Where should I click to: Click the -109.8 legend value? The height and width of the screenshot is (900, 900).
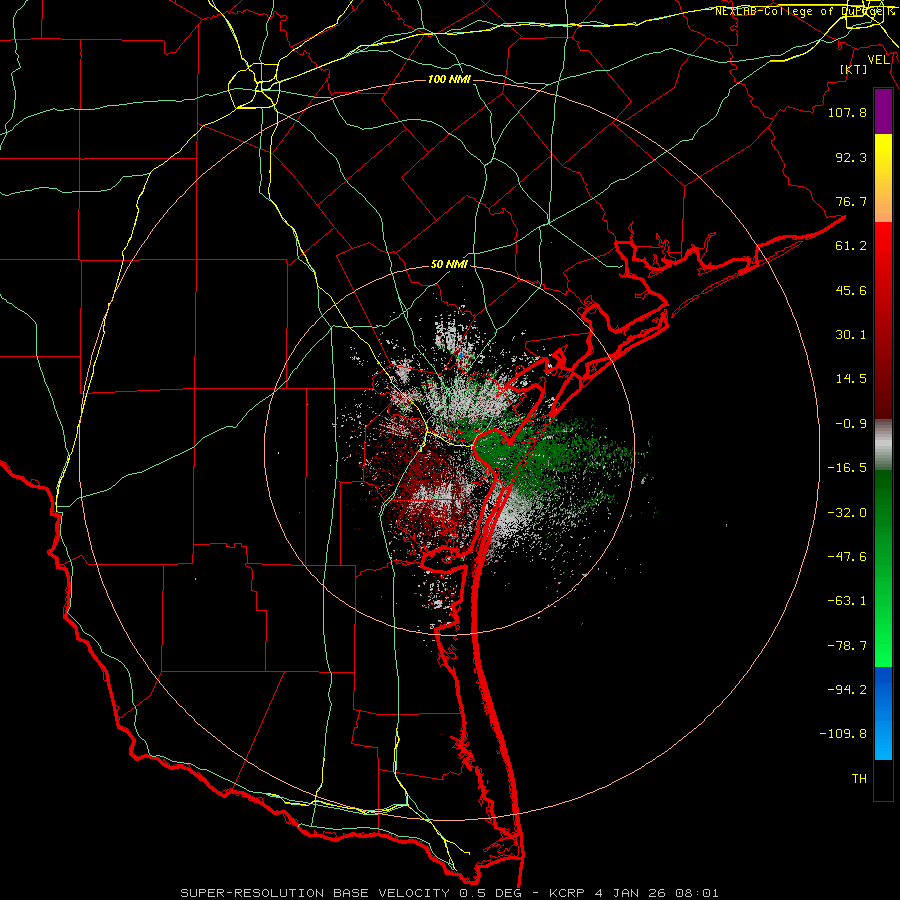(x=843, y=734)
